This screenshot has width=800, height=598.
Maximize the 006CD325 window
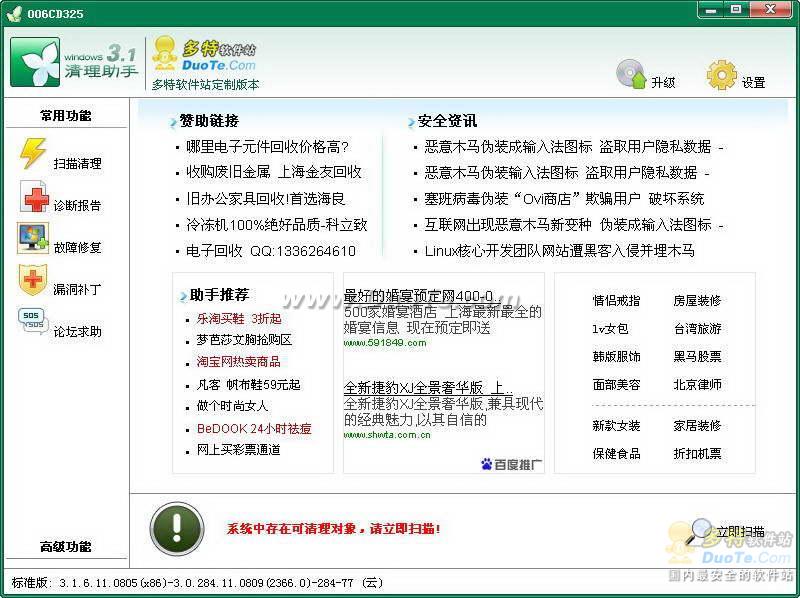tap(736, 9)
